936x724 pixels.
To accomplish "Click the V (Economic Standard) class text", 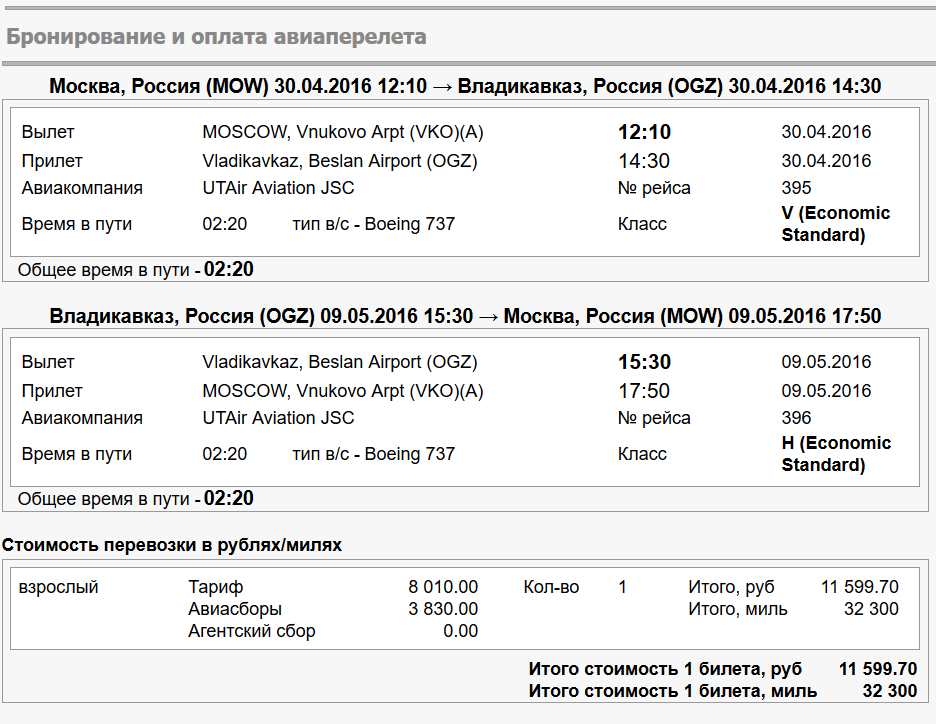I will [x=836, y=224].
